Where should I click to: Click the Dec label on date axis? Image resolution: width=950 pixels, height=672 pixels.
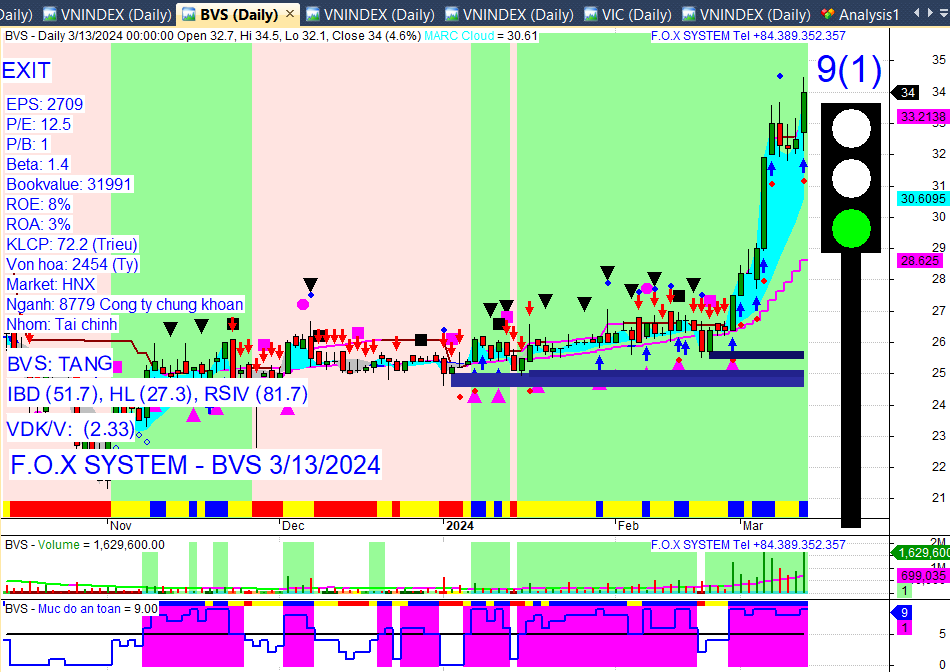tap(293, 525)
